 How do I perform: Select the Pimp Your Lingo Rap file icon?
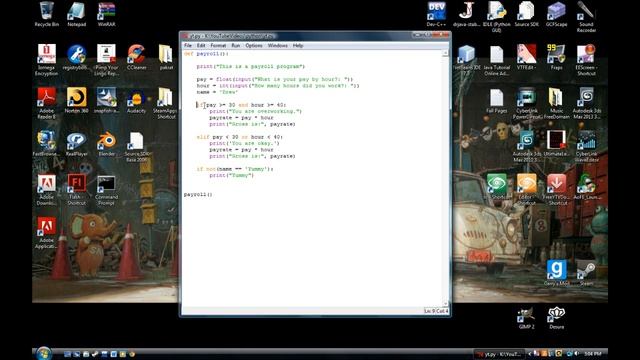(107, 60)
